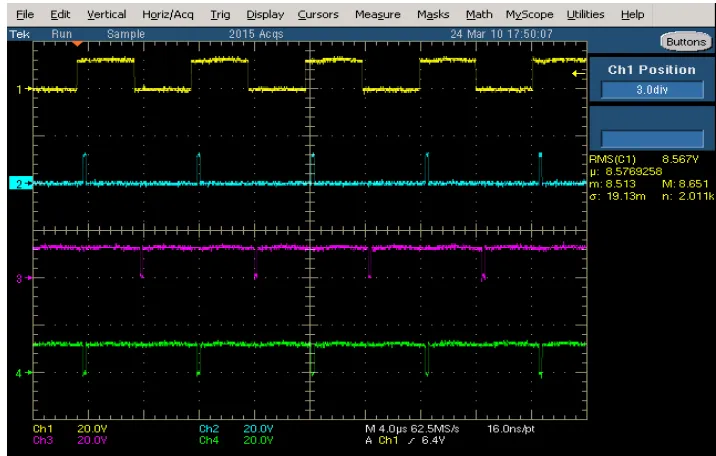716x456 pixels.
Task: Click the Ch1 Position value field 3.0div
Action: coord(652,89)
